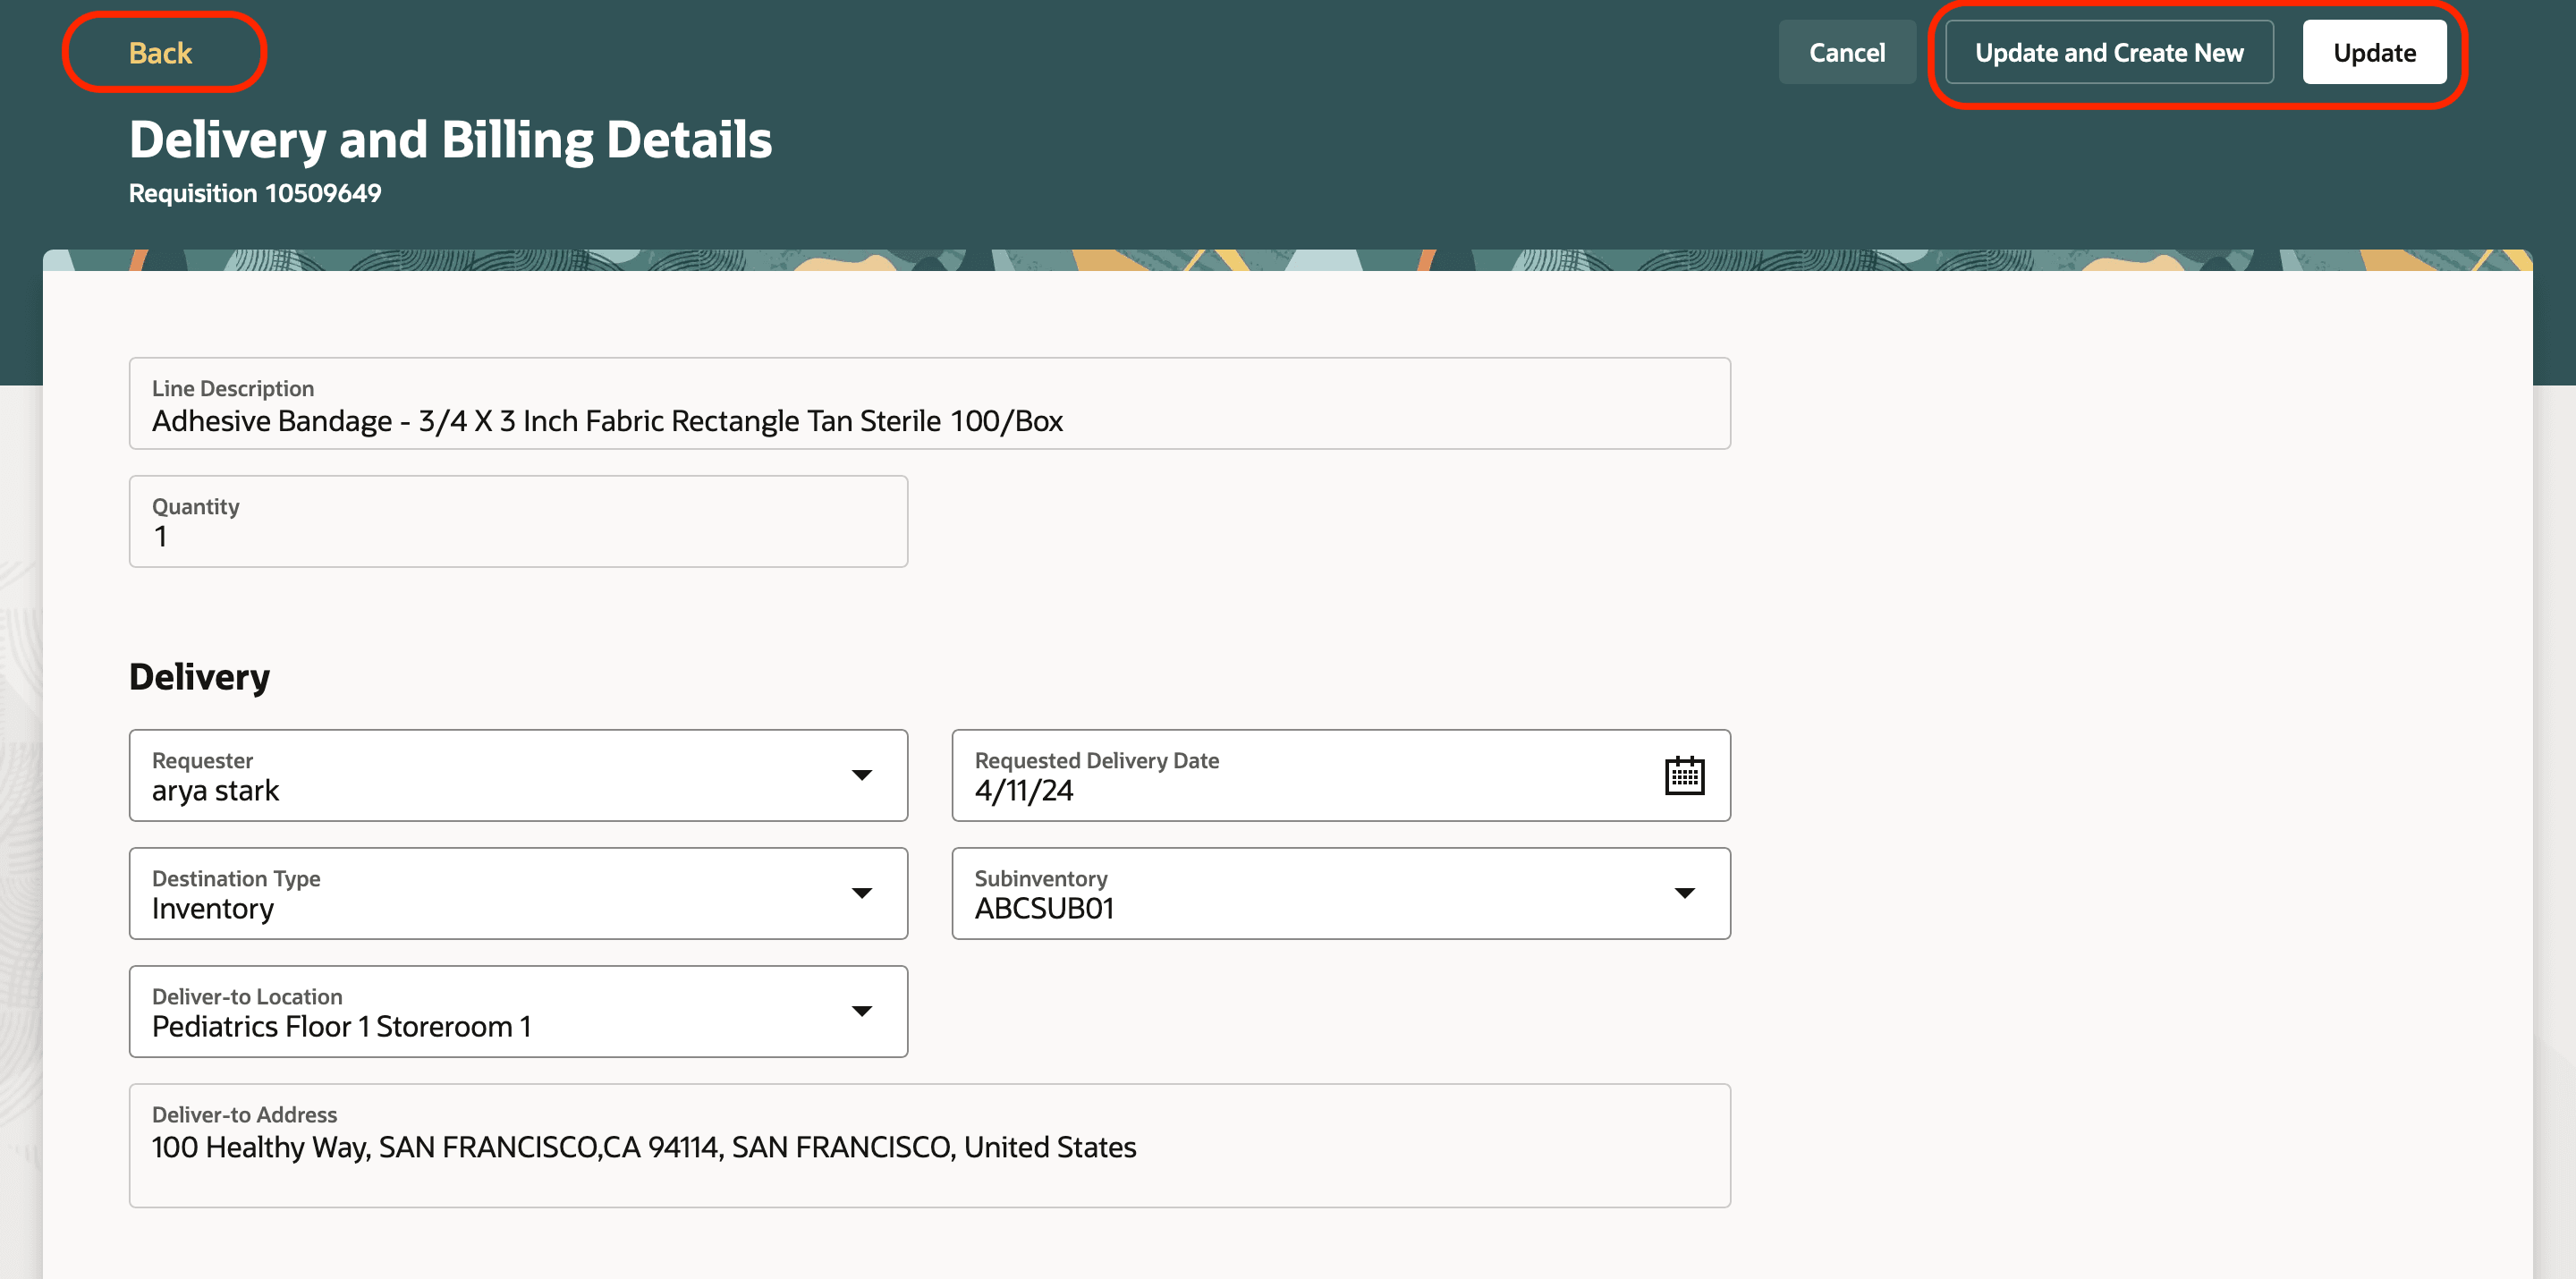The image size is (2576, 1279).
Task: Expand the Subinventory dropdown arrow
Action: [1684, 893]
